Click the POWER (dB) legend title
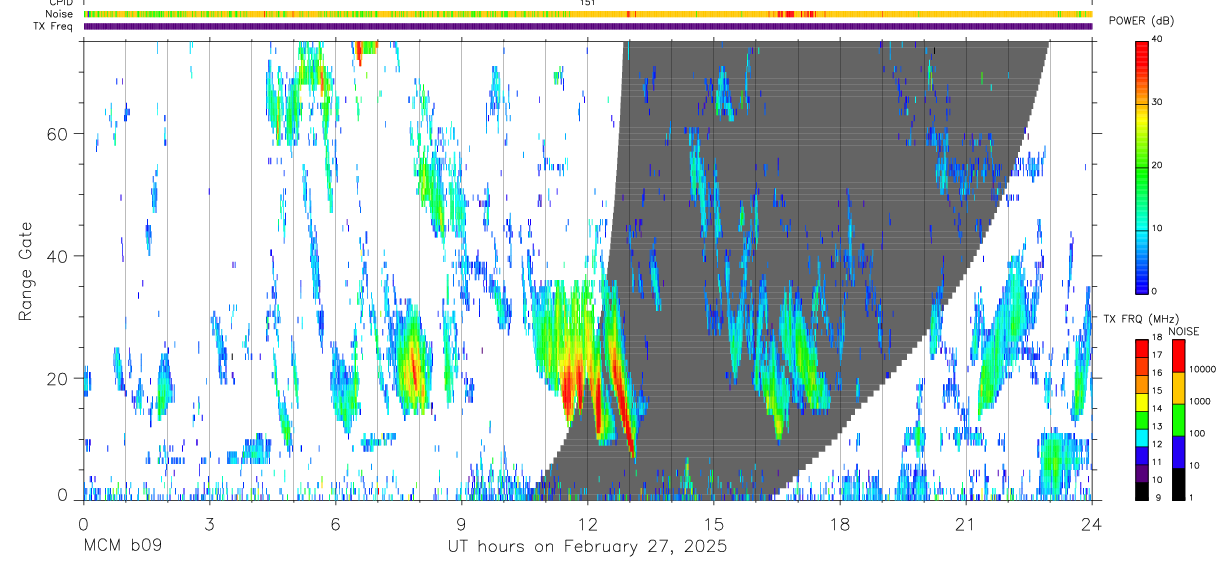This screenshot has height=567, width=1228. pos(1141,20)
